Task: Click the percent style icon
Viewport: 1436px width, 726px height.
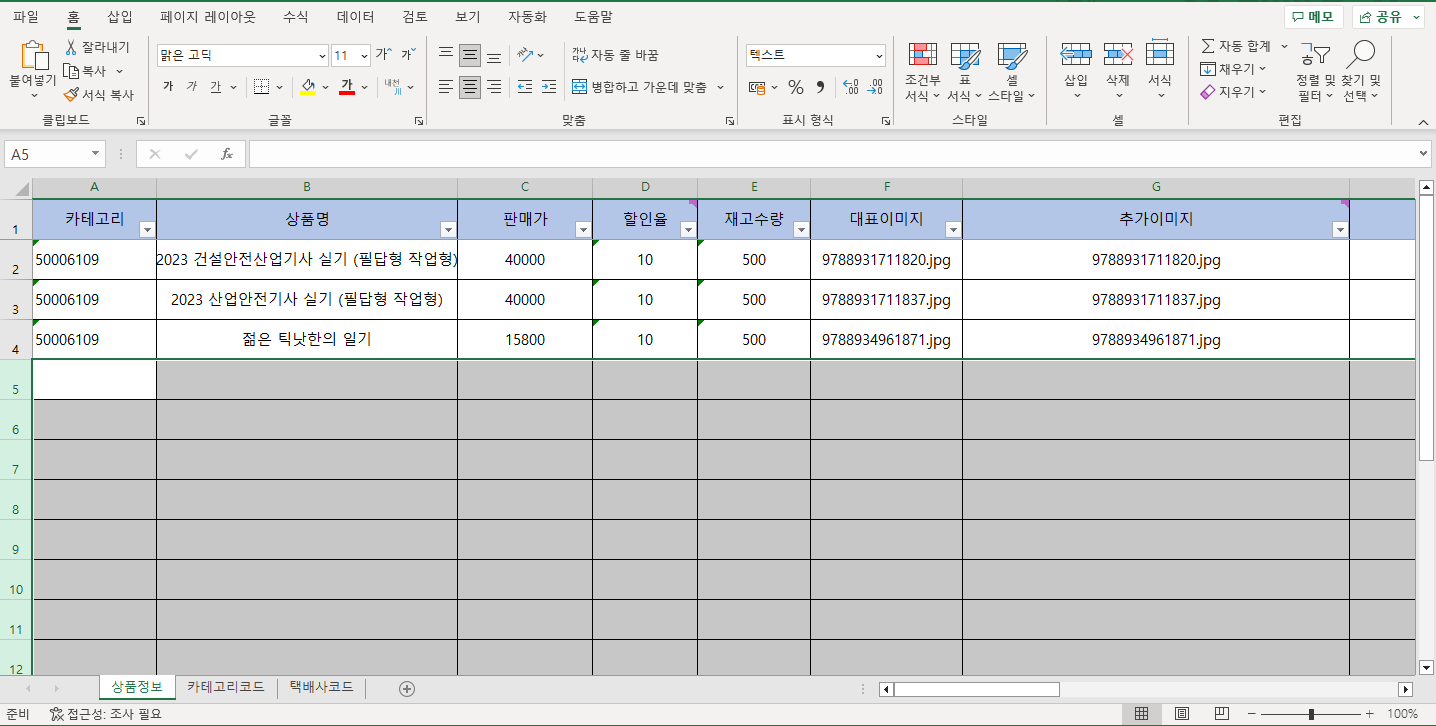Action: (795, 87)
